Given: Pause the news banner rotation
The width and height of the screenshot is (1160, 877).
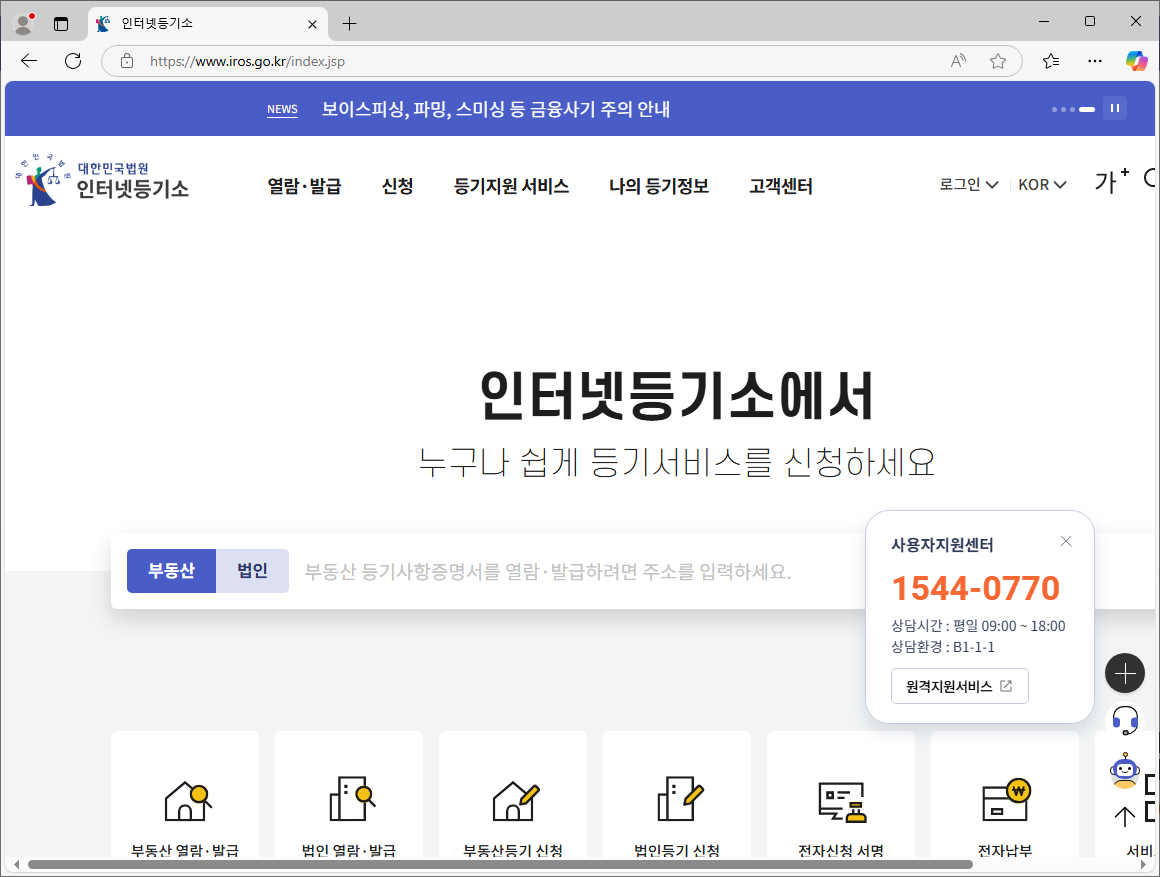Looking at the screenshot, I should 1114,107.
